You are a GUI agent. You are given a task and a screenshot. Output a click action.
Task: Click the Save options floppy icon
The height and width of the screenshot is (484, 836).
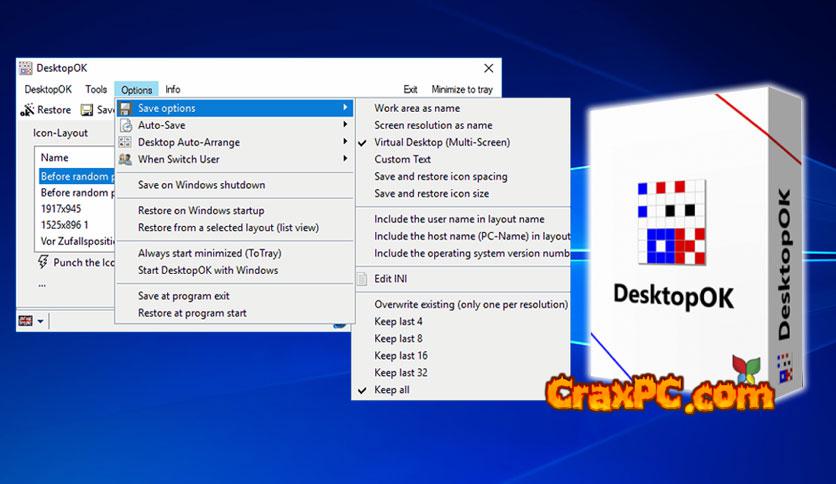coord(125,108)
